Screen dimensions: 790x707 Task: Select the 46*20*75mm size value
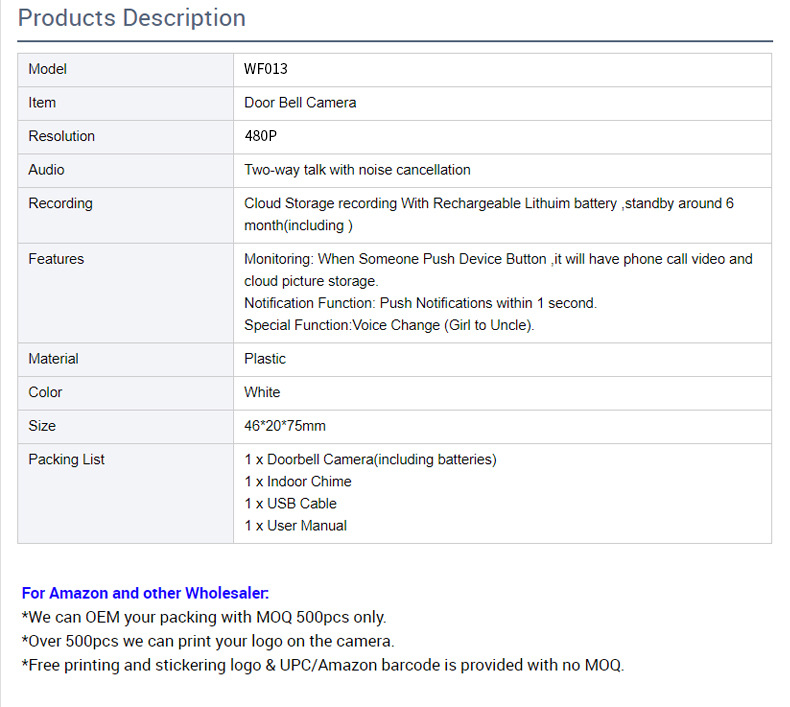(285, 426)
